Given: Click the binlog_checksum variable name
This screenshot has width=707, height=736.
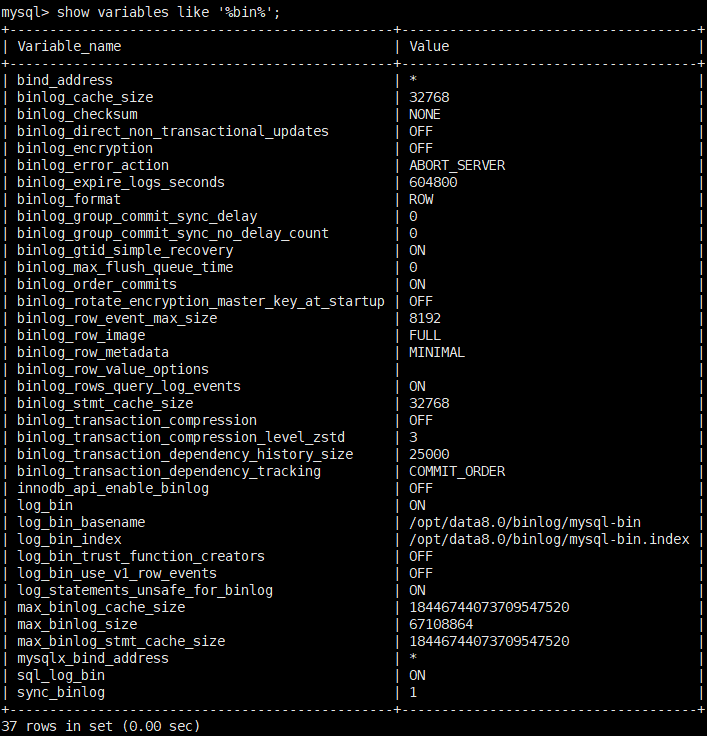Looking at the screenshot, I should click(77, 114).
